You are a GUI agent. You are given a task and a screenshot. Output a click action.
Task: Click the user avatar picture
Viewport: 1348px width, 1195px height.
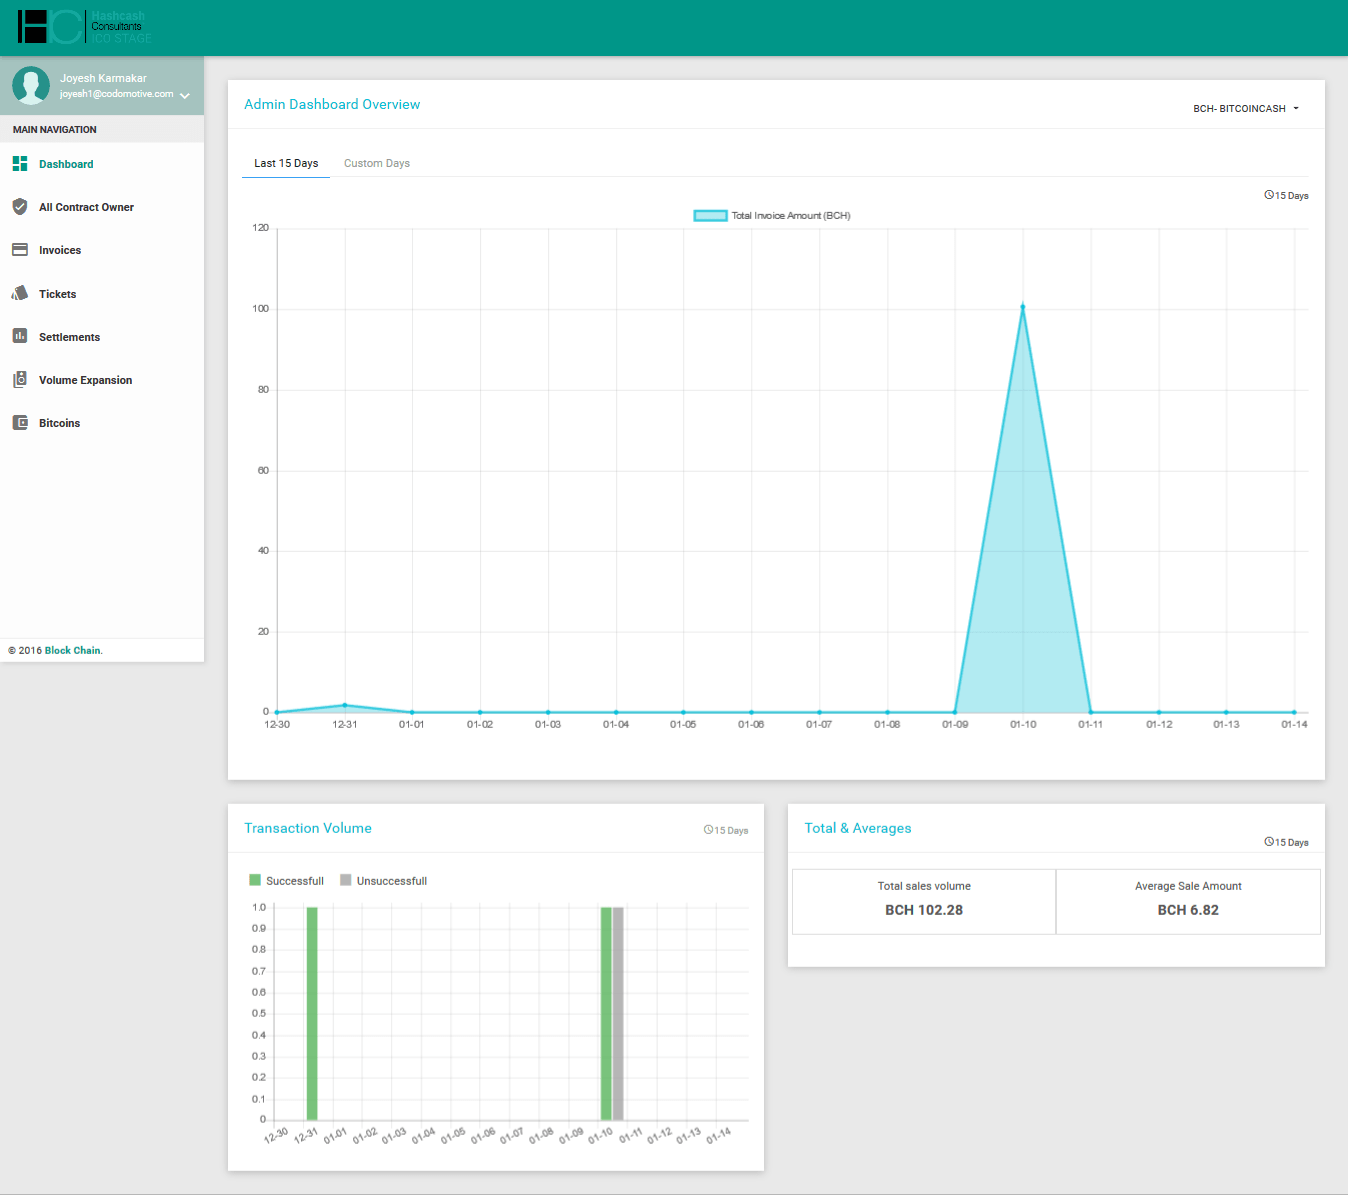(x=31, y=85)
